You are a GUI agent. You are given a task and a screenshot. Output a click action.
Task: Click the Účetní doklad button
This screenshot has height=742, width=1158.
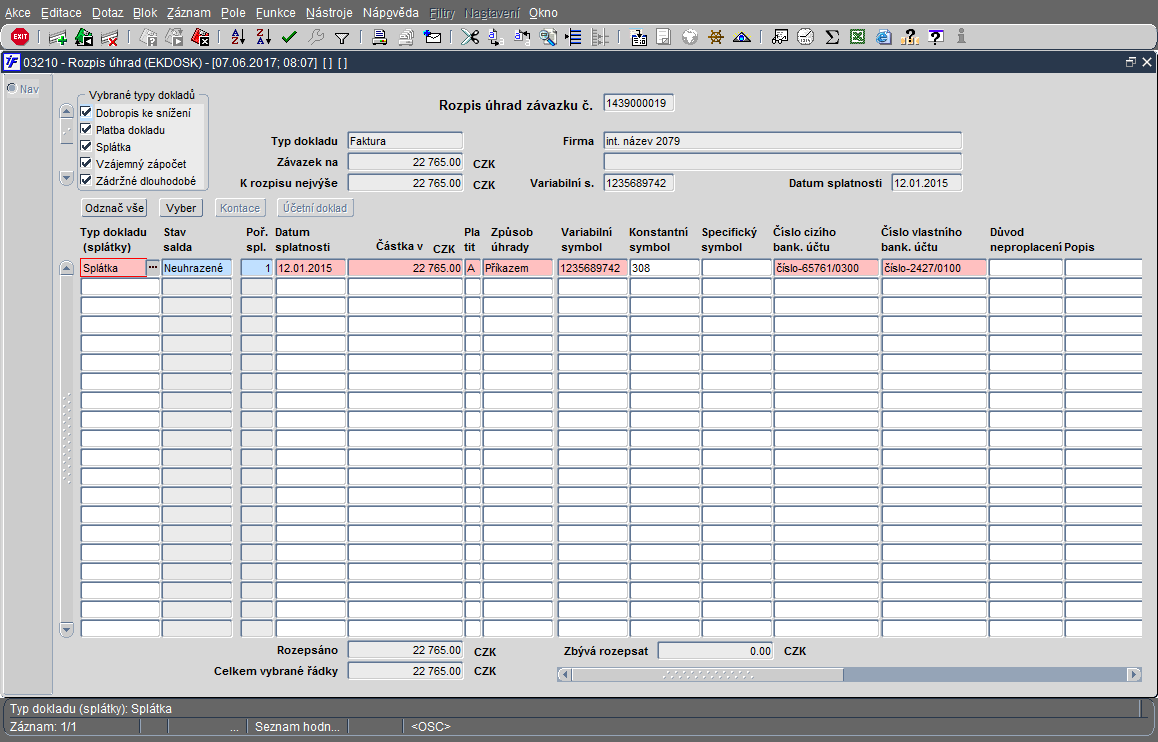point(315,208)
